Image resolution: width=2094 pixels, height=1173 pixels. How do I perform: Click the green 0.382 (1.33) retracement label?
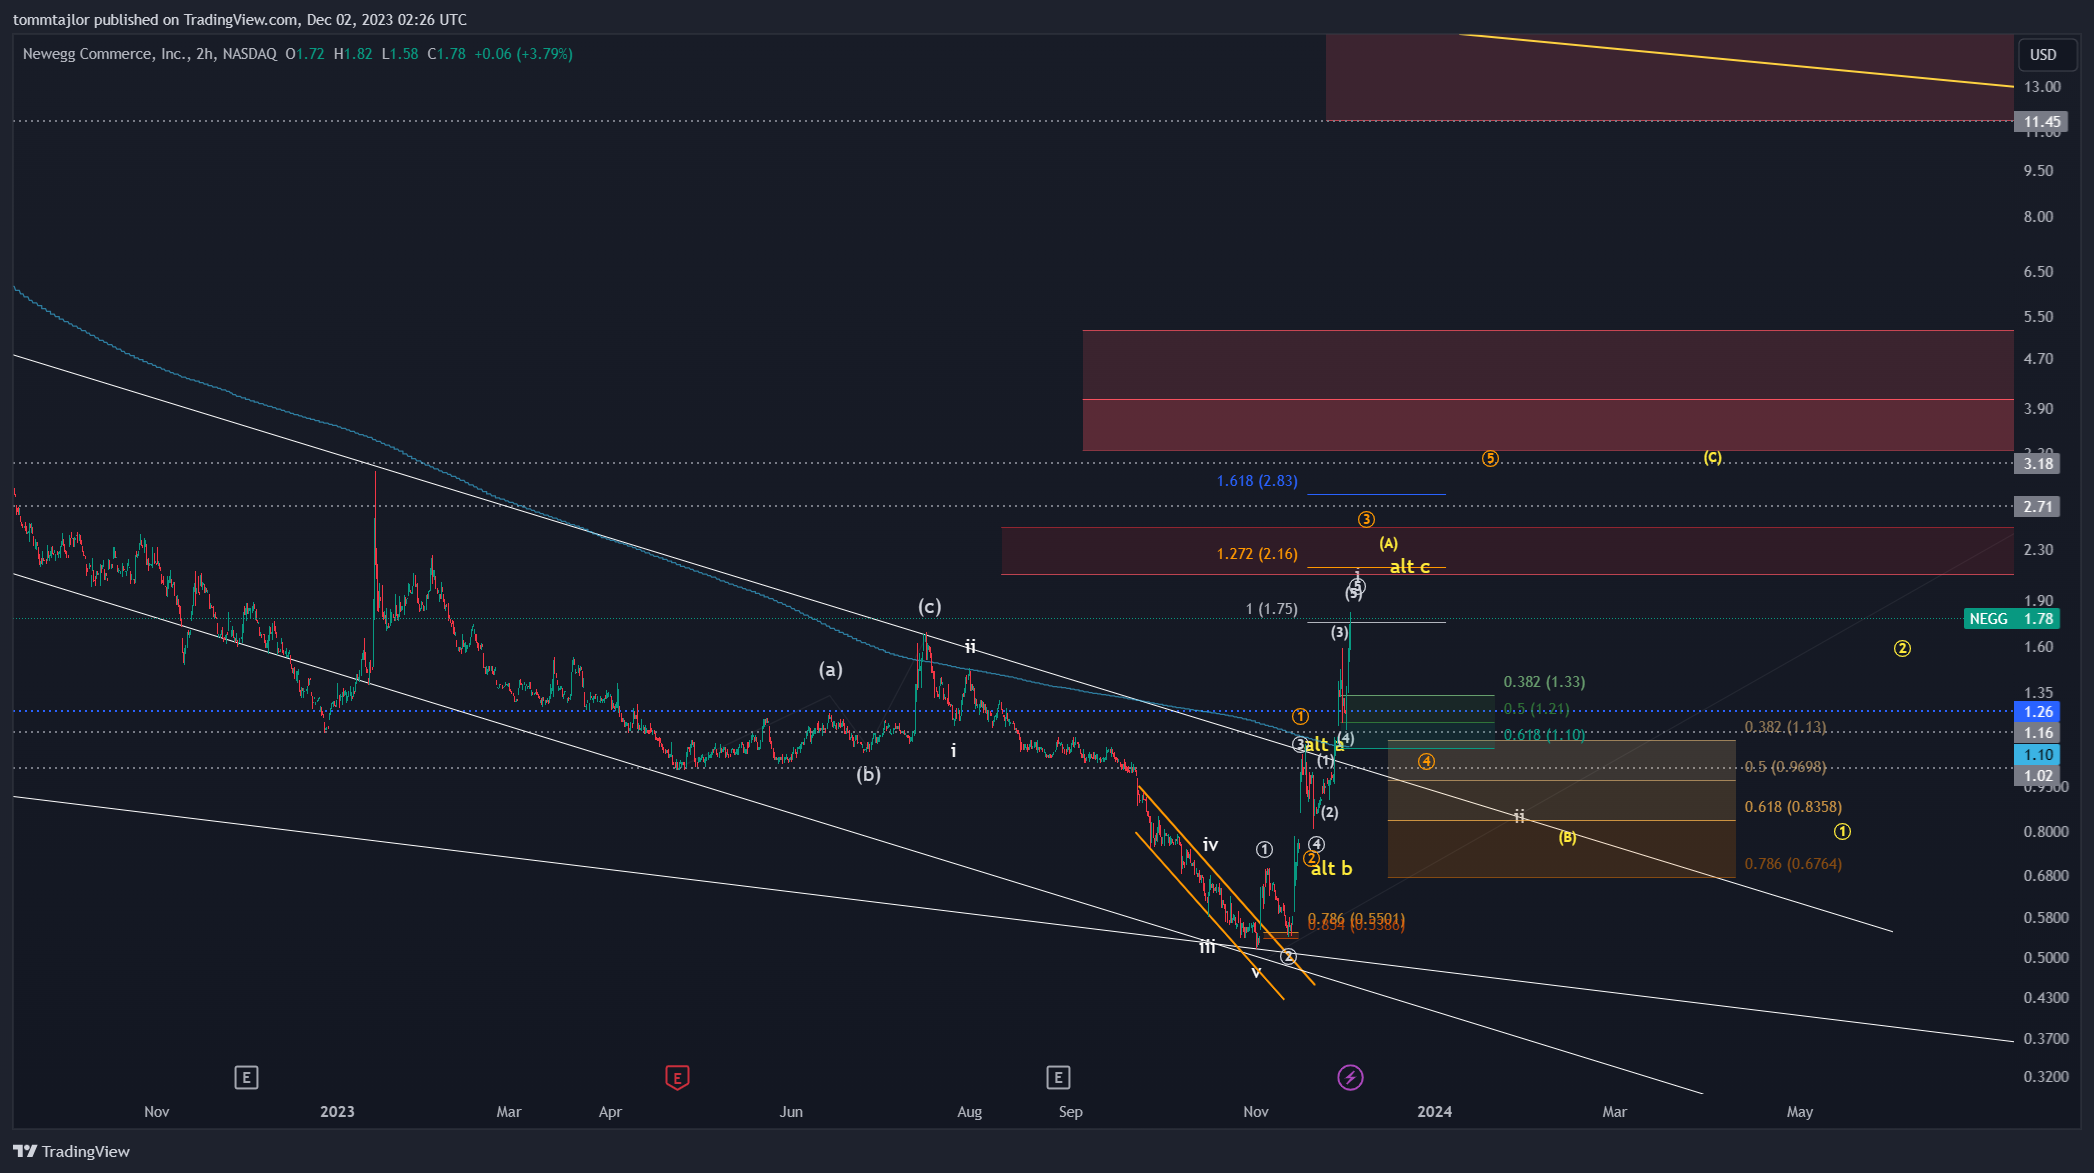point(1545,682)
